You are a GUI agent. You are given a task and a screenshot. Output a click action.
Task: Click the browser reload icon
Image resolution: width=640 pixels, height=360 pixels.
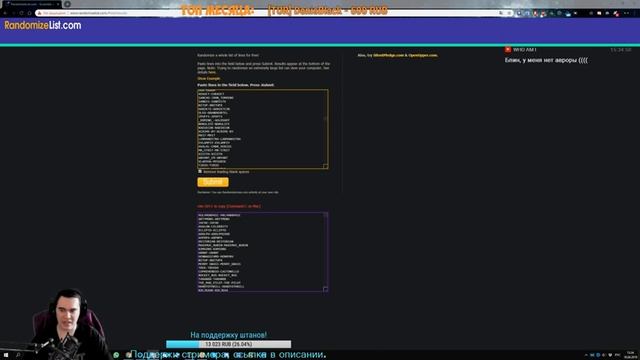pos(21,13)
